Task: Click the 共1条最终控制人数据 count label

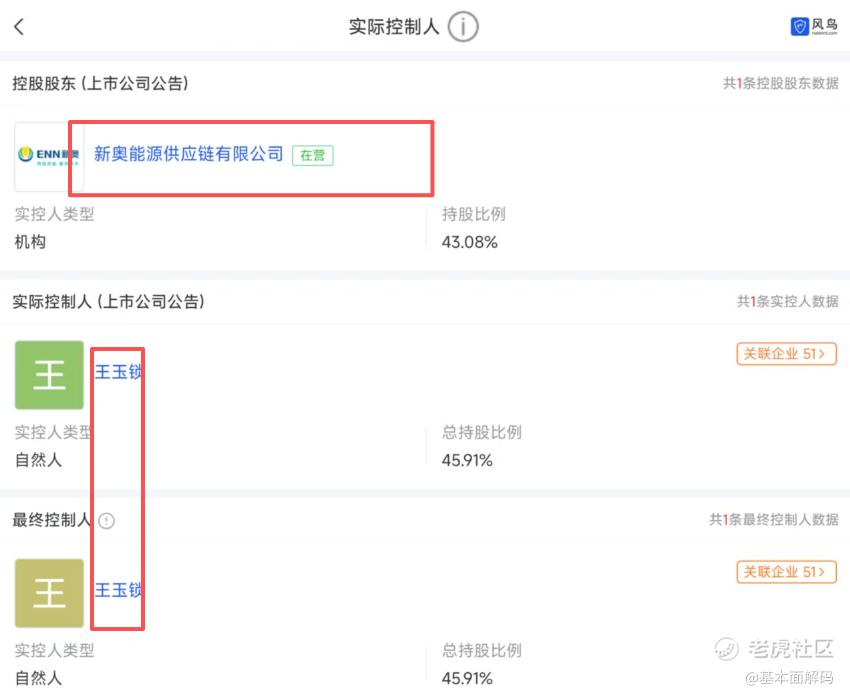Action: (x=773, y=520)
